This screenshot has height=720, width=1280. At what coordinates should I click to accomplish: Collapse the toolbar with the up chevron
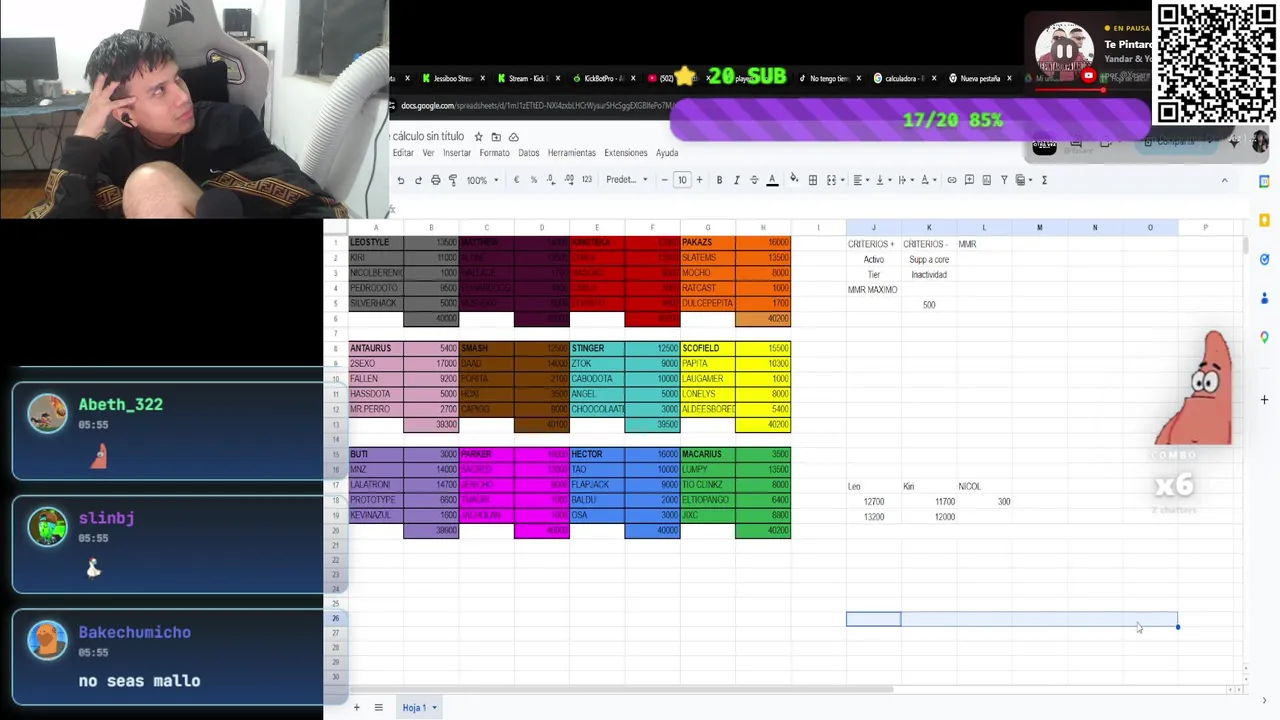[1224, 180]
